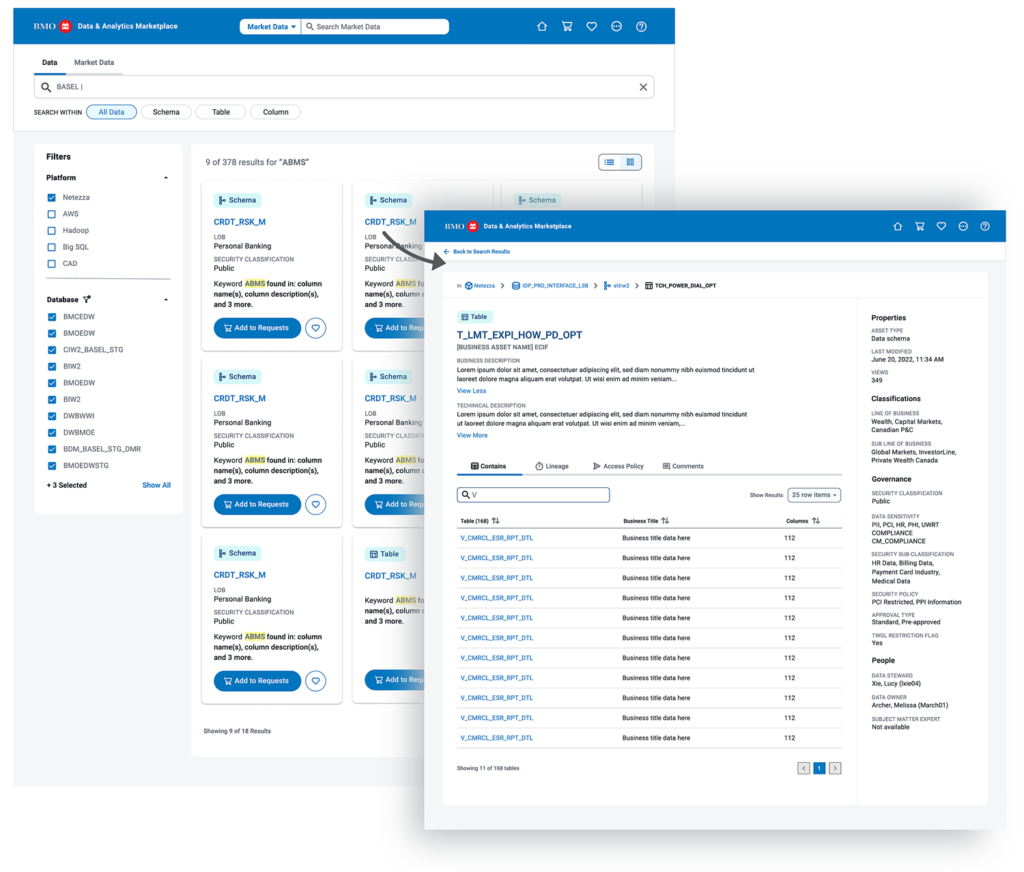Clear the BASEL search with the X icon
1024x872 pixels.
(643, 87)
